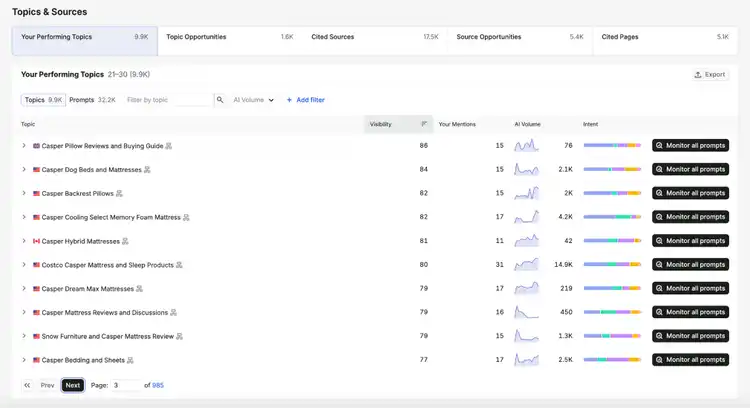Screen dimensions: 750x408
Task: Switch to the Cited Pages tab
Action: [x=665, y=41]
